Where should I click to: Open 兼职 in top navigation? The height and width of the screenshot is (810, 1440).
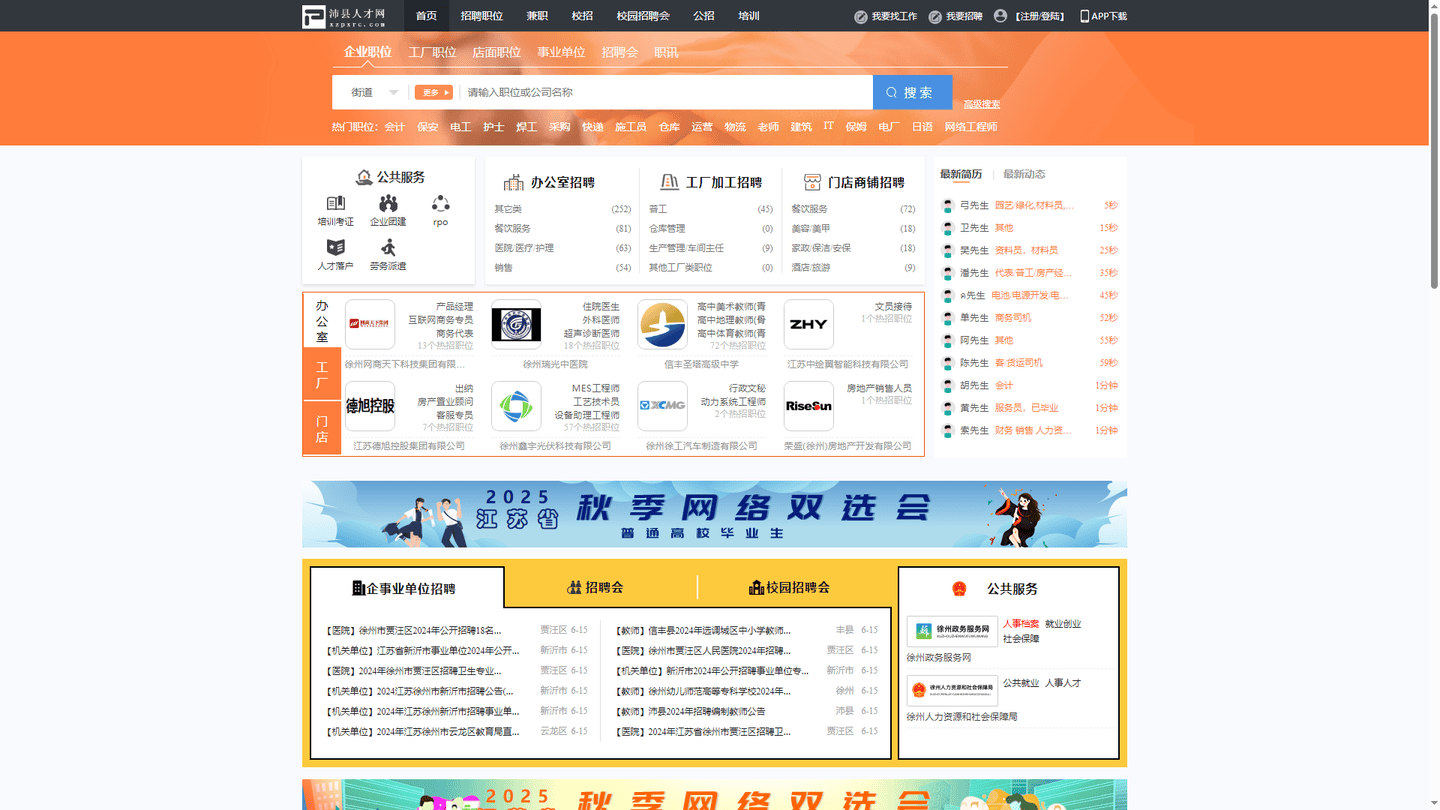[x=537, y=16]
